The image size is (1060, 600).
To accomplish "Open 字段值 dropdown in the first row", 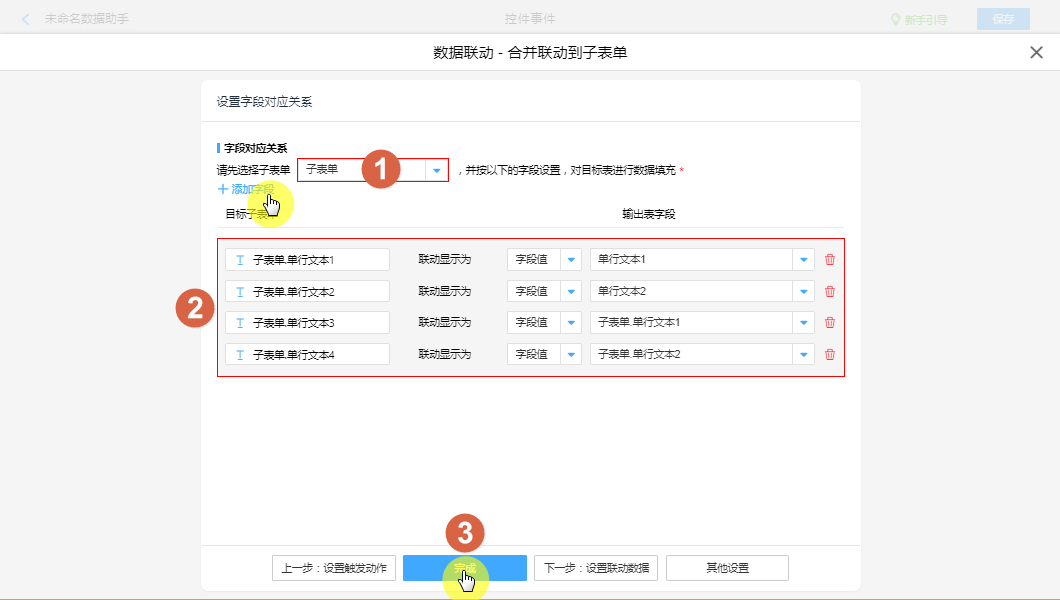I will pos(571,260).
